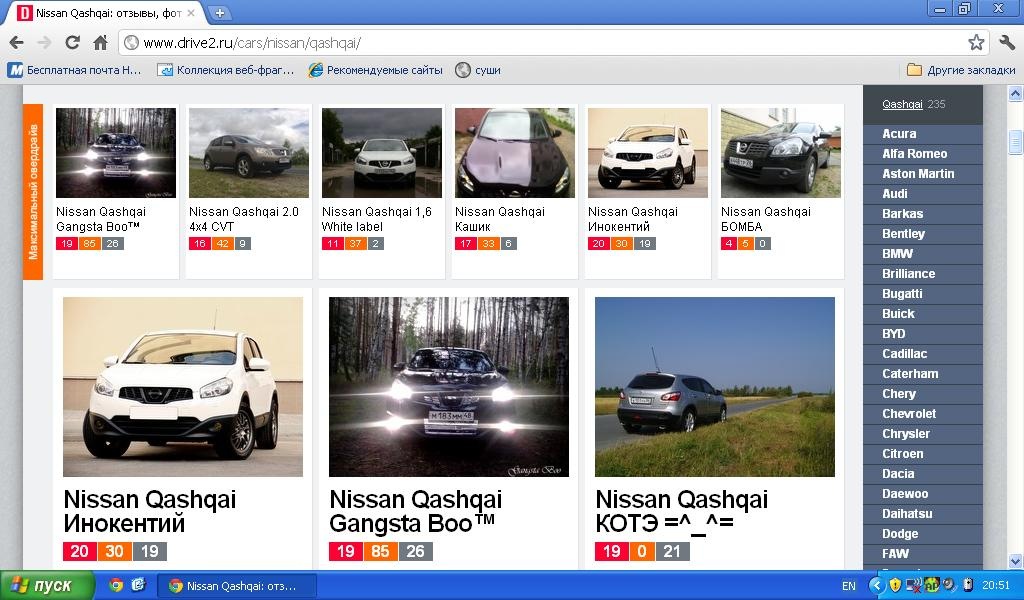Select Barkas in the brand list
The width and height of the screenshot is (1024, 600).
[923, 213]
